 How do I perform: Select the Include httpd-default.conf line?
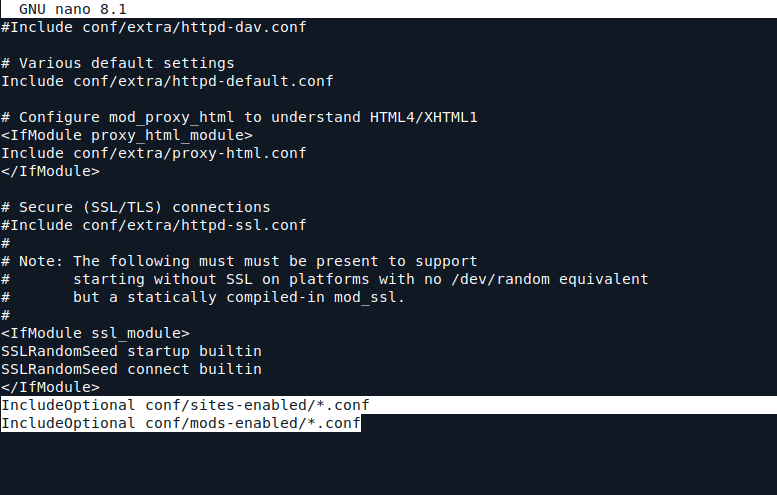[x=167, y=81]
